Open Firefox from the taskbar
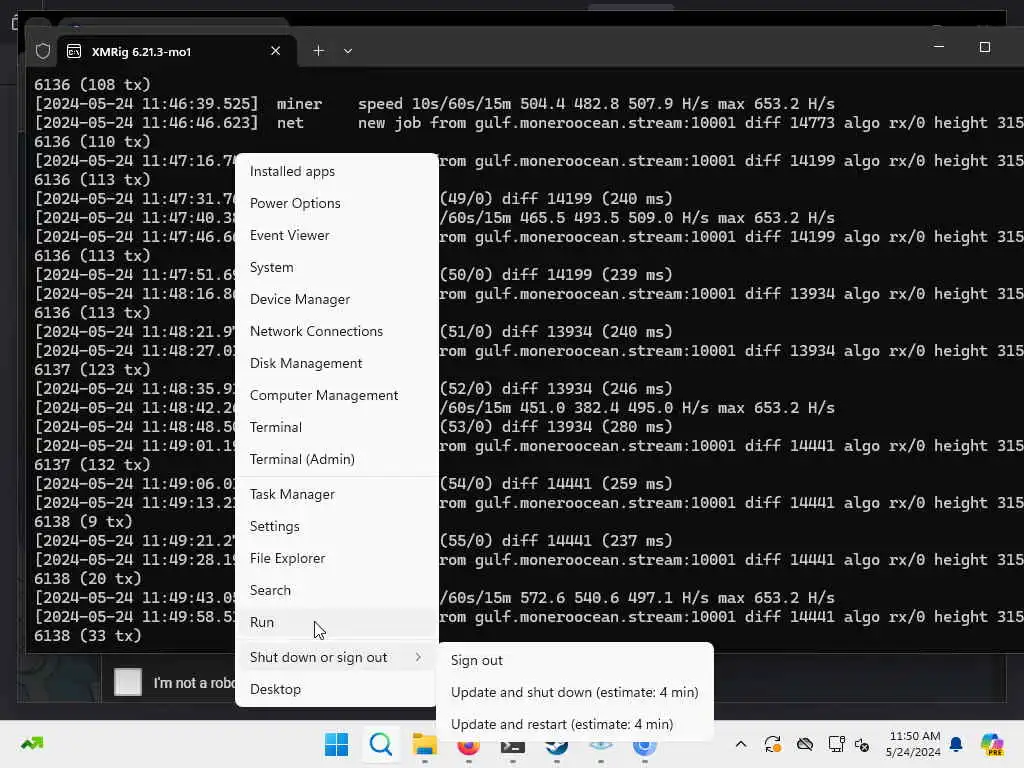The width and height of the screenshot is (1024, 768). tap(469, 745)
